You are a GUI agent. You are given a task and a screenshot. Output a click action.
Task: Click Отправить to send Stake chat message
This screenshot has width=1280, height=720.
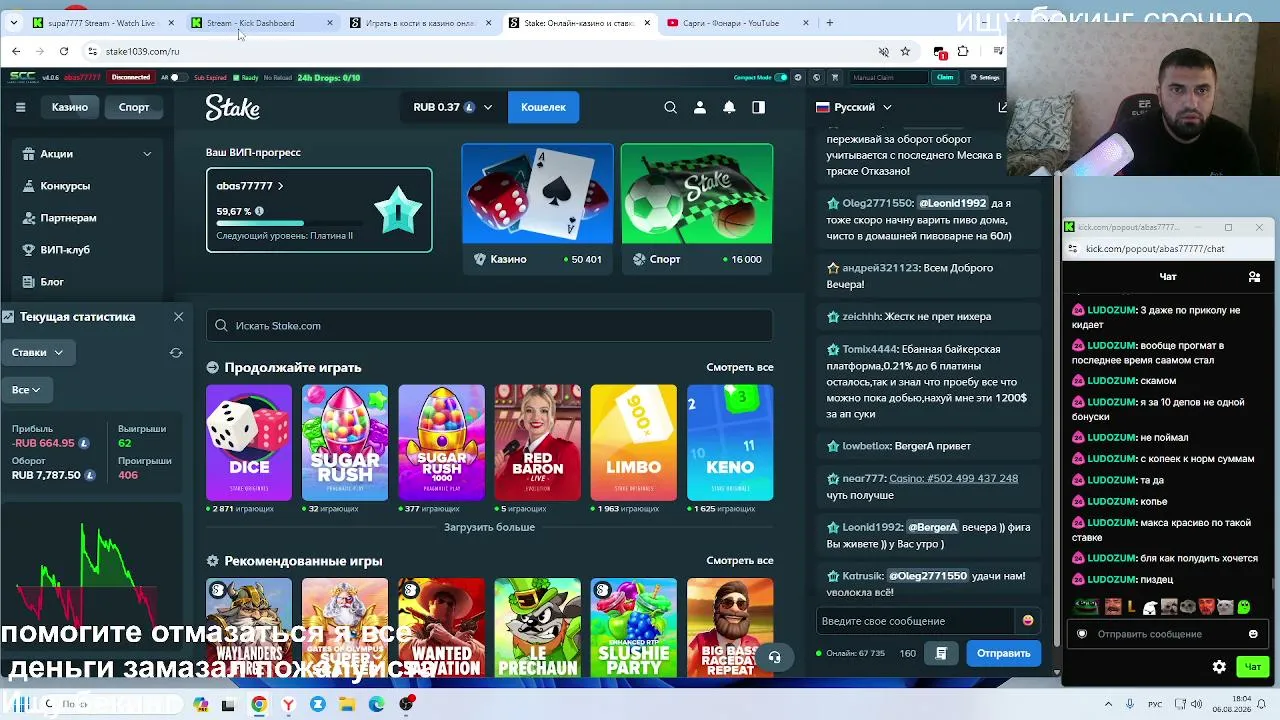tap(1003, 653)
